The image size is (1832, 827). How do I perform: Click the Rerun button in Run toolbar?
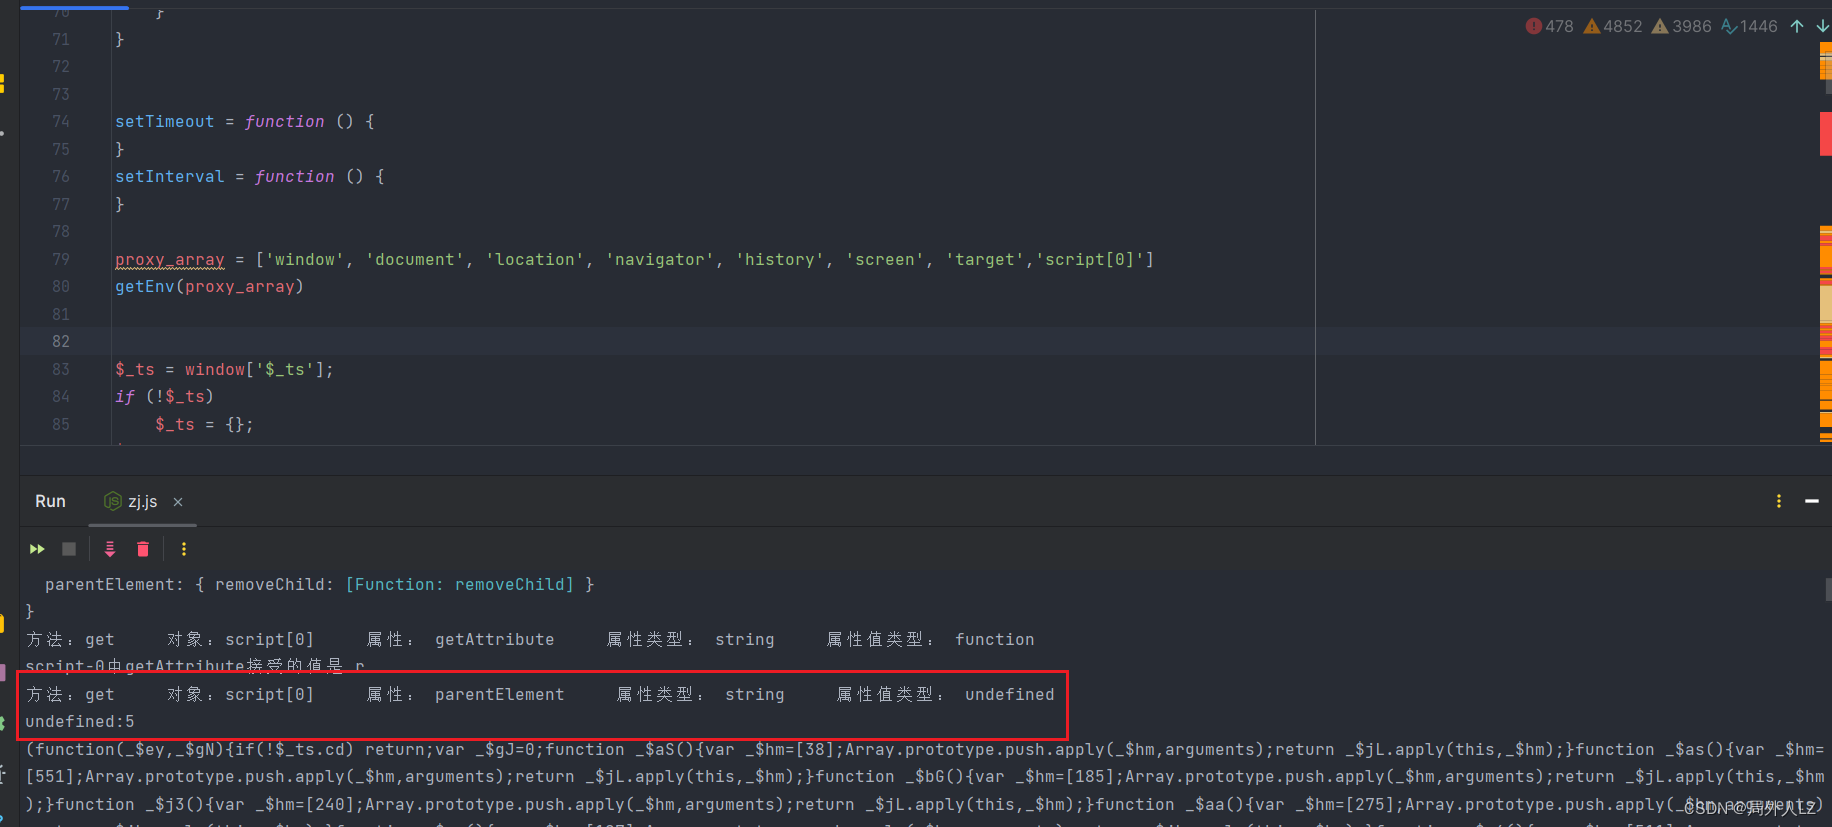37,549
